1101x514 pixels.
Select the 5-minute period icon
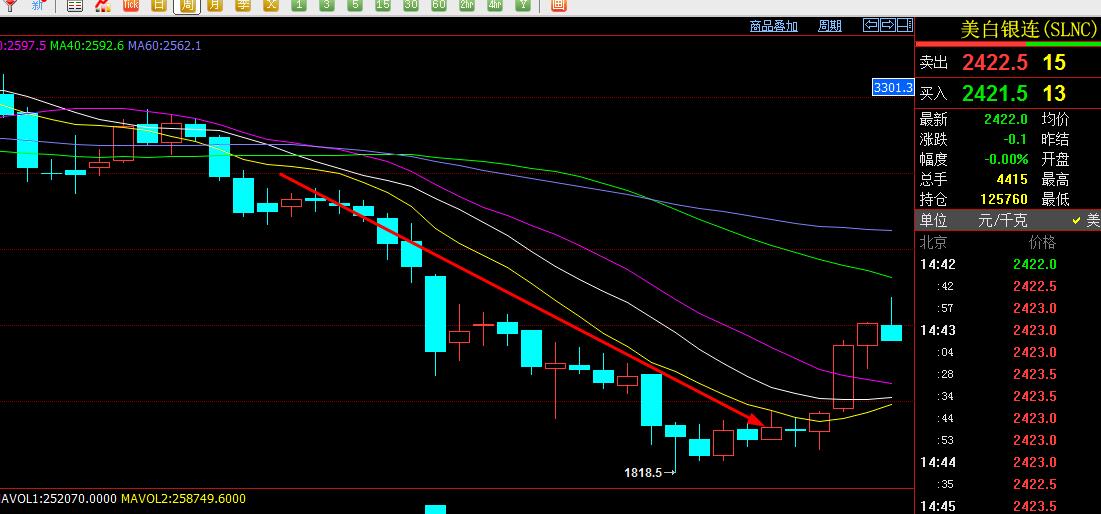[x=355, y=6]
